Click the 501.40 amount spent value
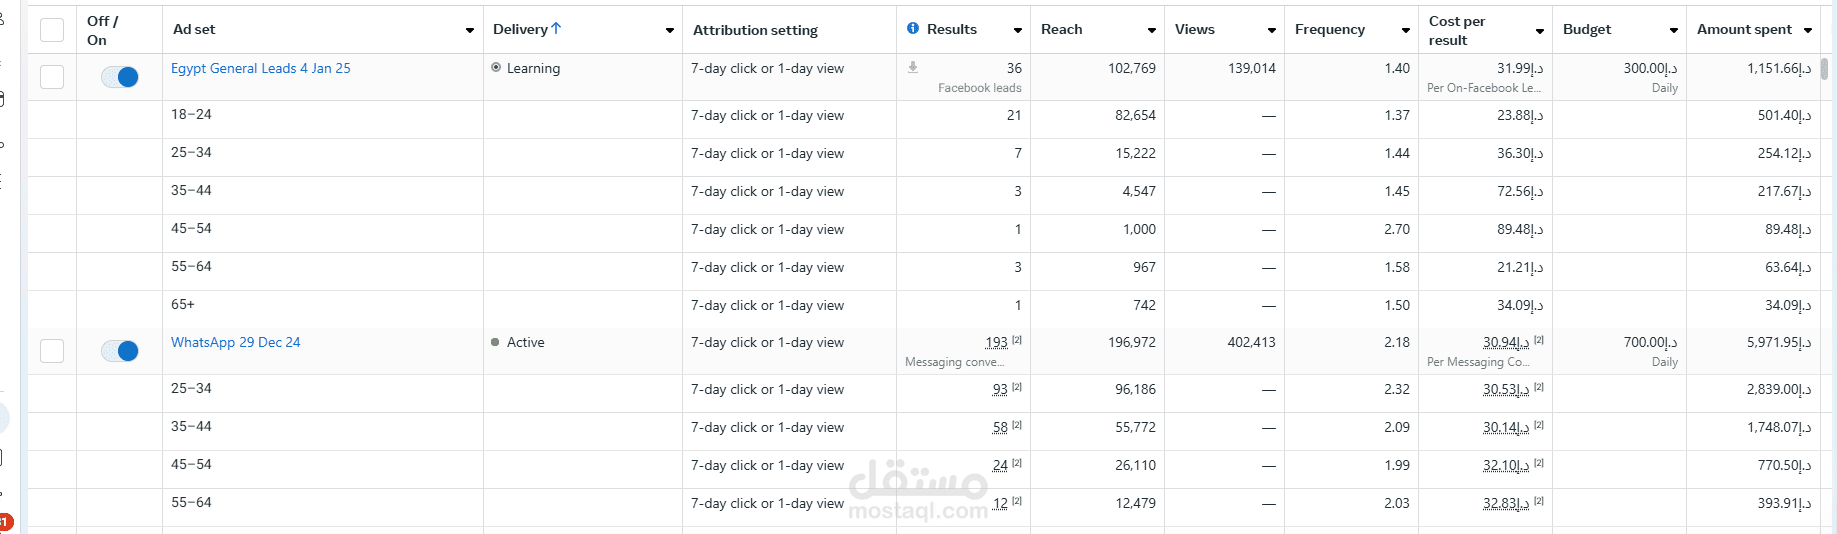This screenshot has width=1837, height=534. 1785,115
